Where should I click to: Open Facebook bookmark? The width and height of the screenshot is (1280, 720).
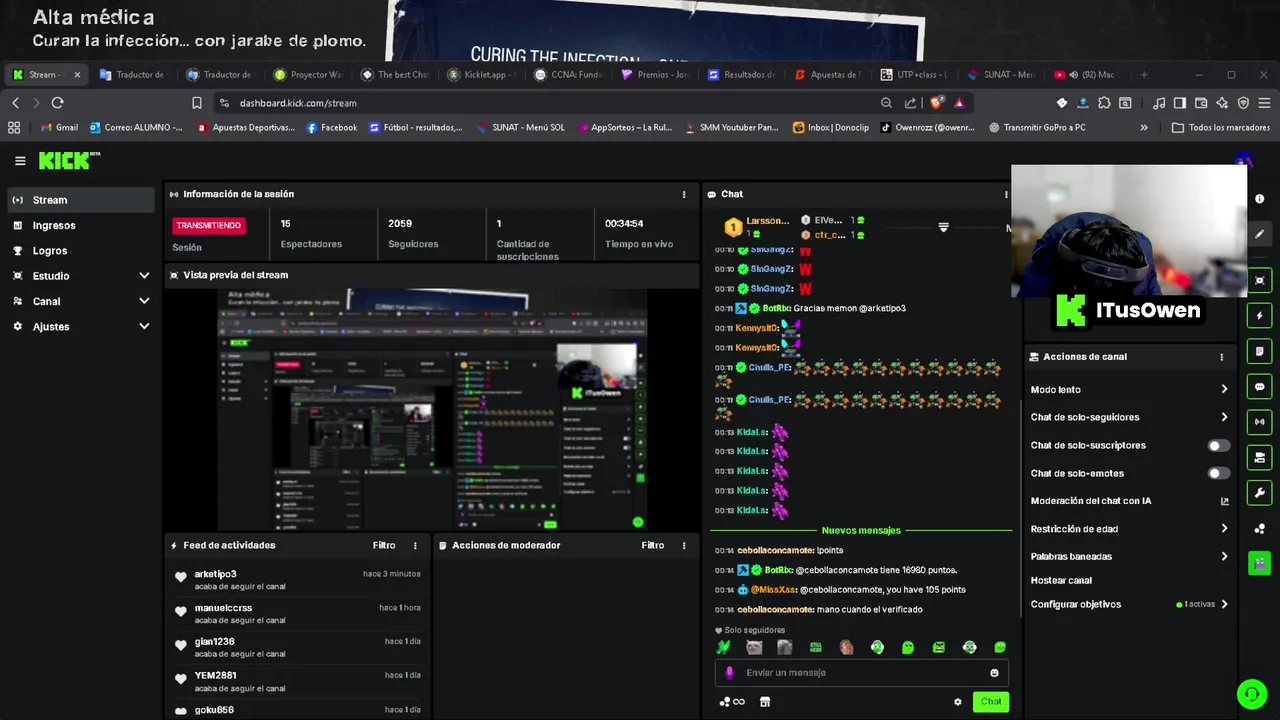click(x=331, y=127)
